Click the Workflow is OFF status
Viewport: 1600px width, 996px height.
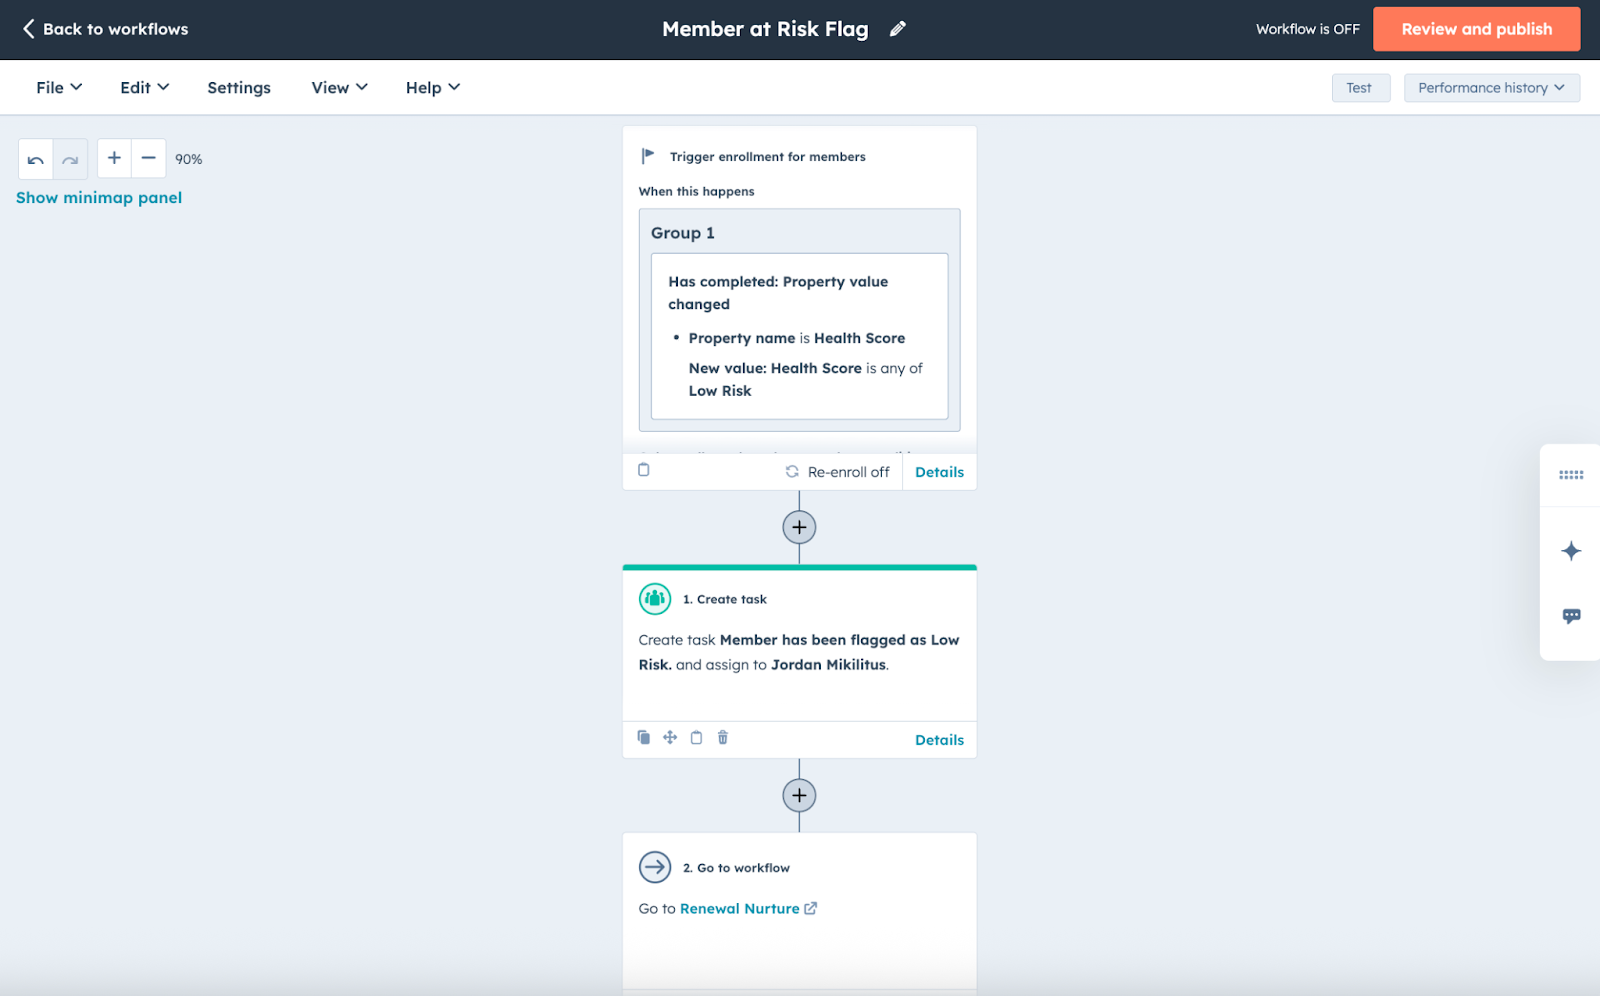(1307, 29)
